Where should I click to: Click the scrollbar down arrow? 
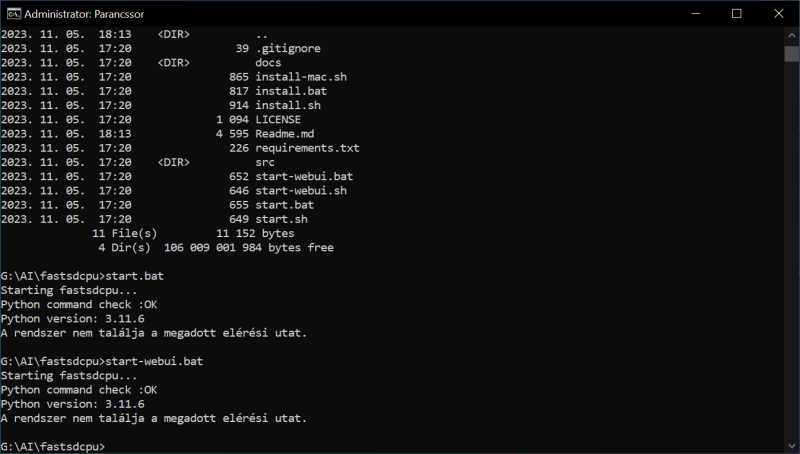791,446
